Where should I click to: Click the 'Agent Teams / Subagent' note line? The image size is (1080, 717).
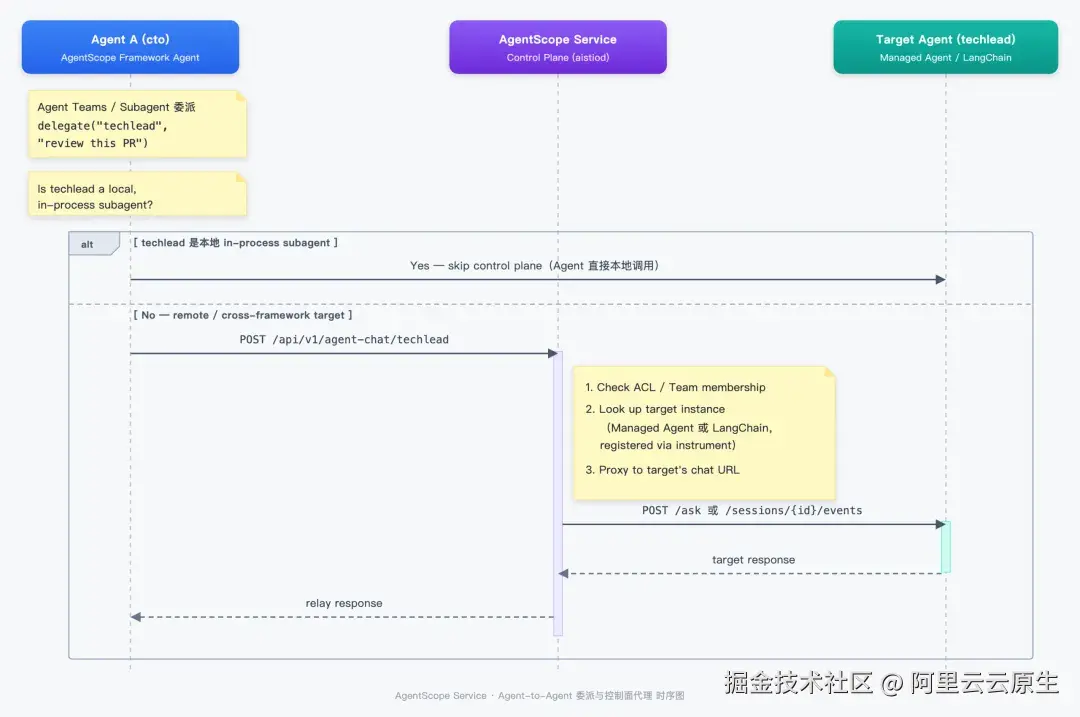[x=116, y=107]
